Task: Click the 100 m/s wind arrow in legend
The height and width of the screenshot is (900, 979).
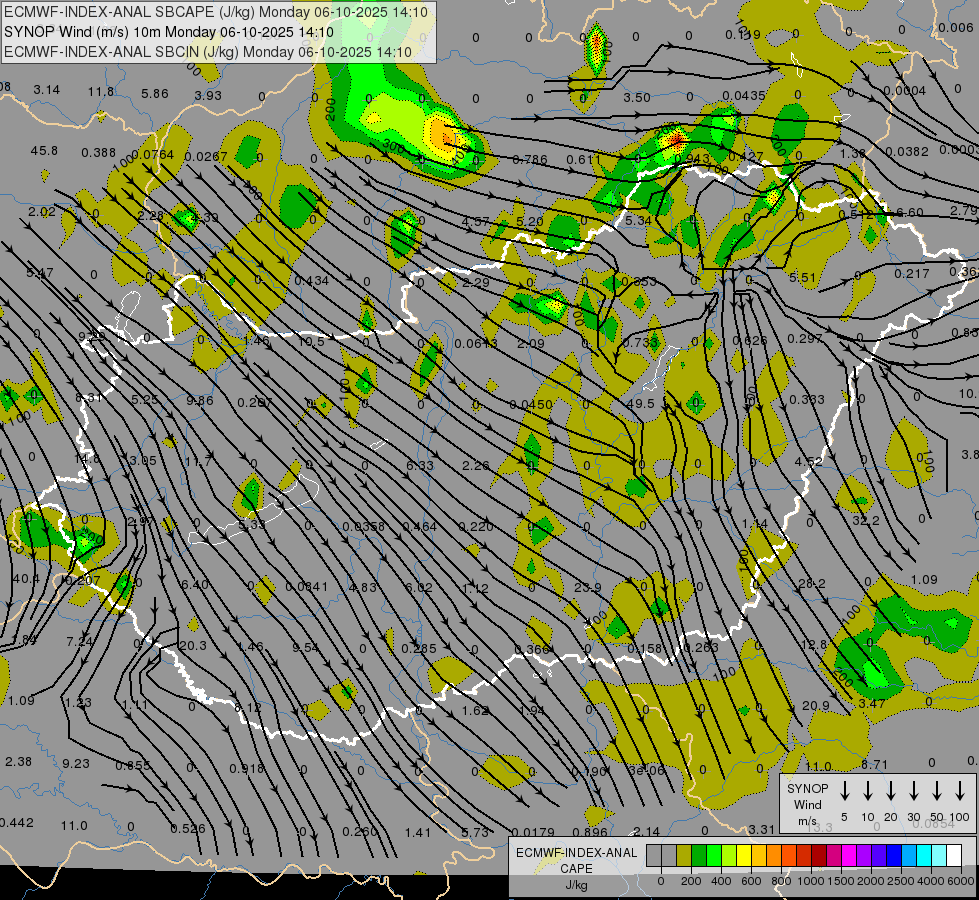Action: pyautogui.click(x=960, y=790)
